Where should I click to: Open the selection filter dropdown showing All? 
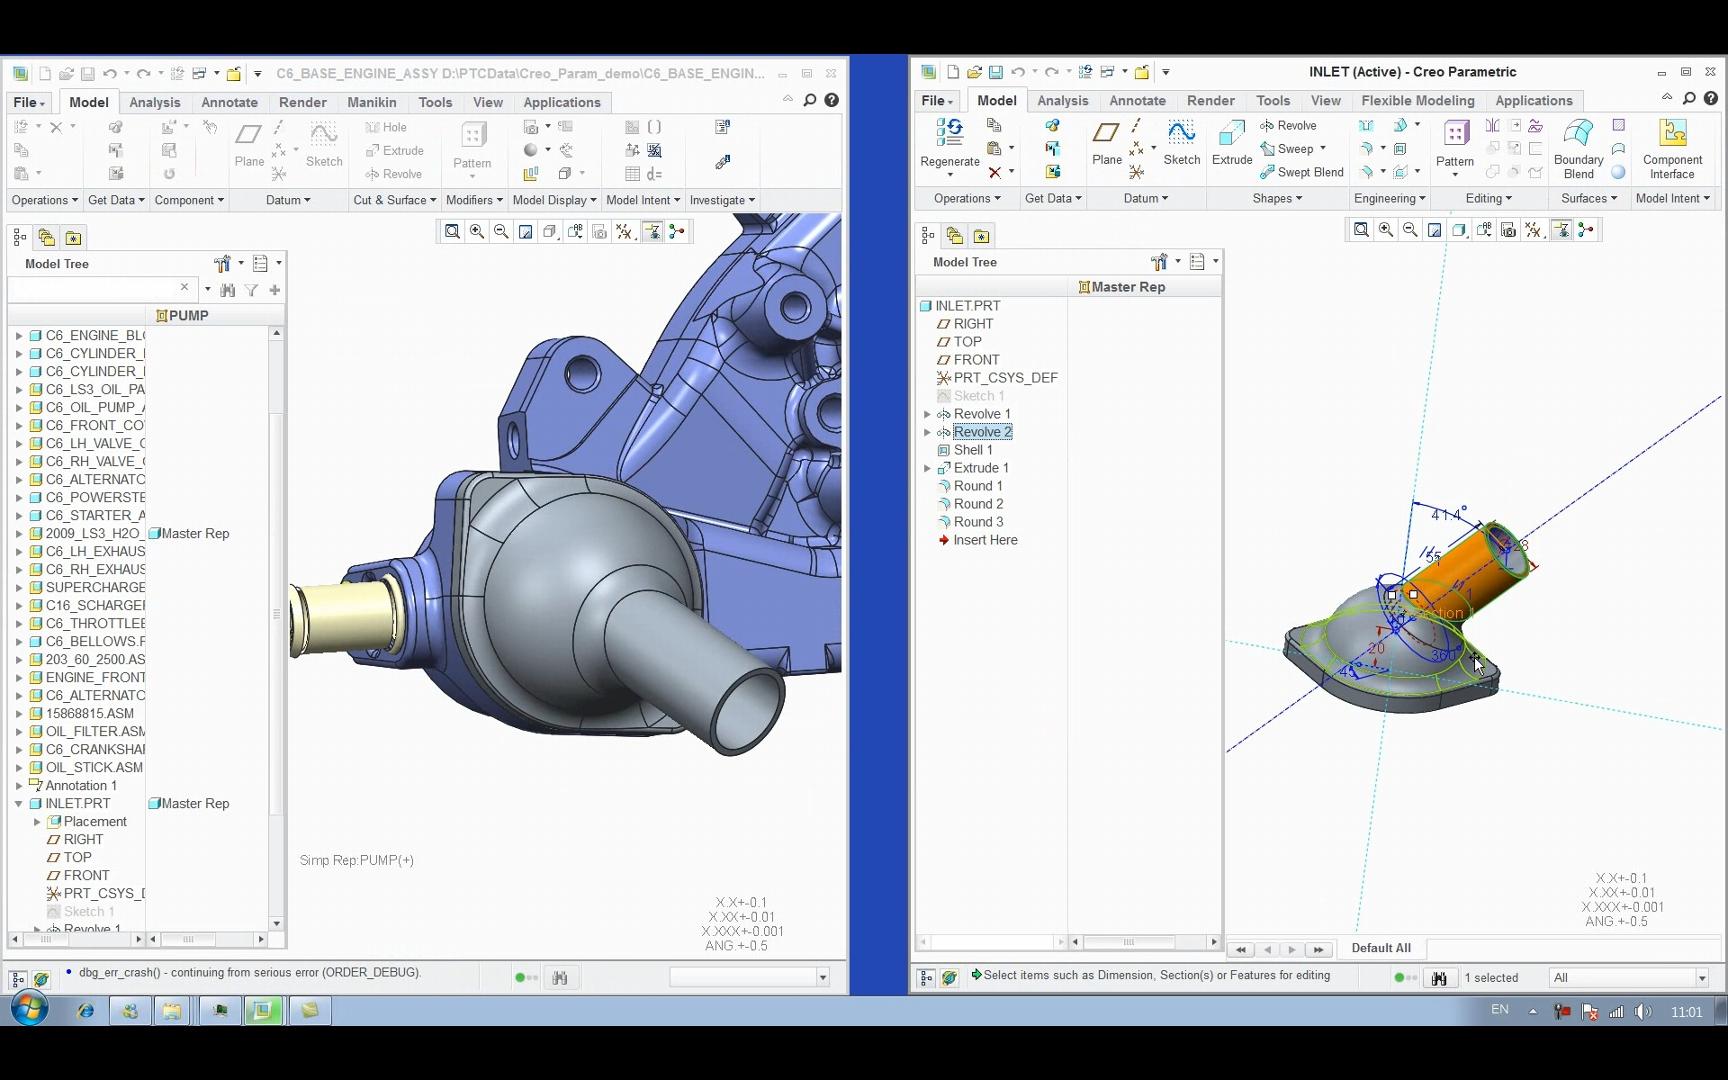tap(1701, 978)
